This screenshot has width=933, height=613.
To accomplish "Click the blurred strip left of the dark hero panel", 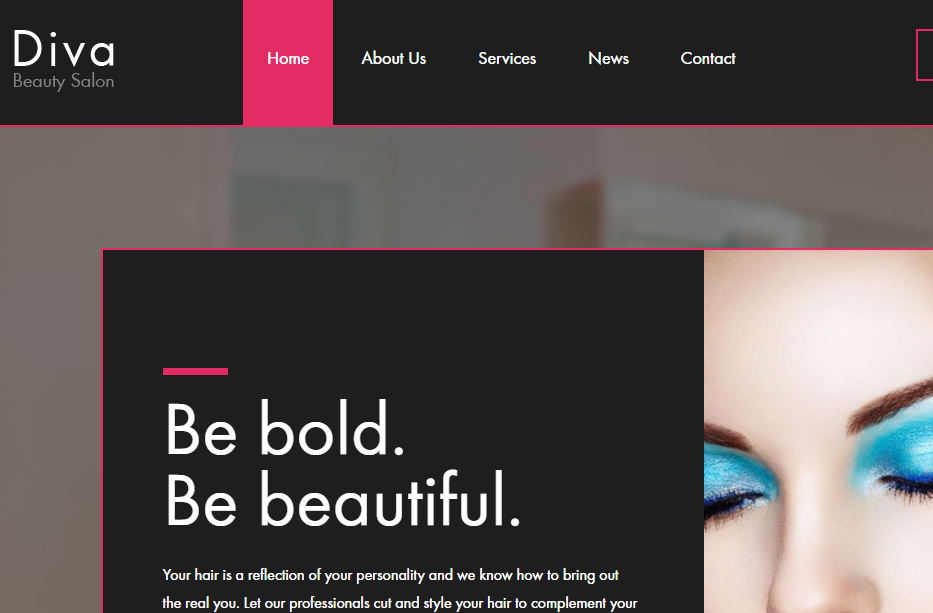I will (x=51, y=431).
